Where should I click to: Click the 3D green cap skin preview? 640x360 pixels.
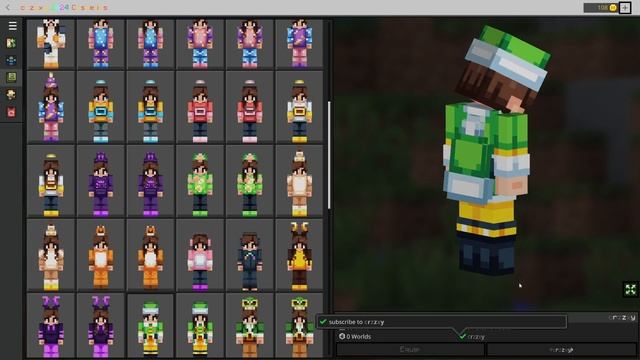tap(496, 151)
